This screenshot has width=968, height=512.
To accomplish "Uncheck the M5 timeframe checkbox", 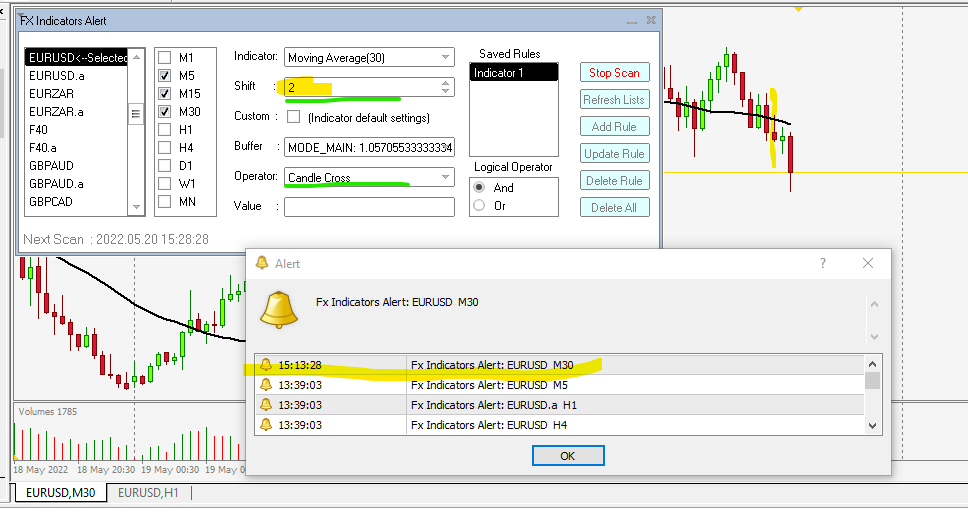I will [x=165, y=75].
